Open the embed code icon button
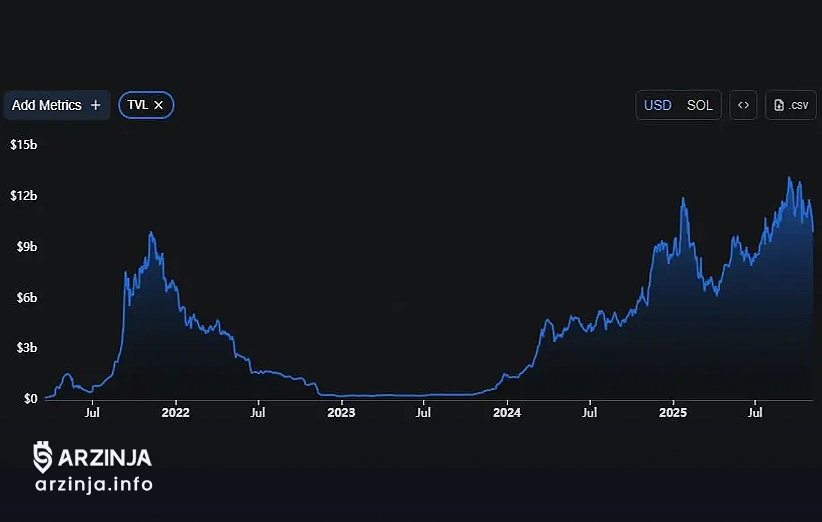Screen dimensions: 822x522 pos(743,105)
